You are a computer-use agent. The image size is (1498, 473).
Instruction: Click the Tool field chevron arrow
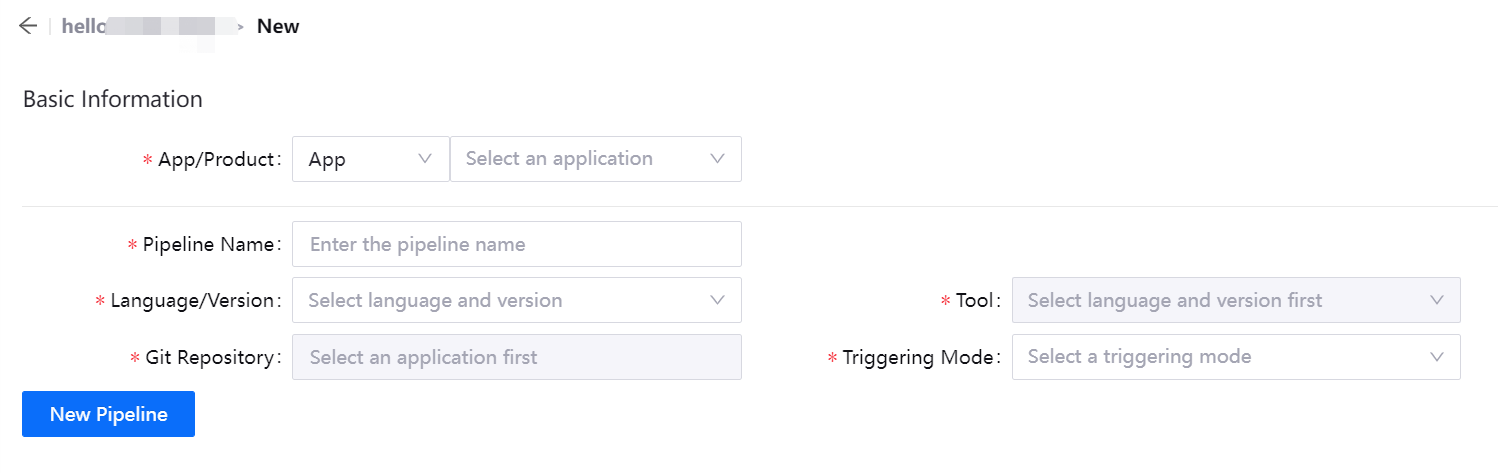1437,300
